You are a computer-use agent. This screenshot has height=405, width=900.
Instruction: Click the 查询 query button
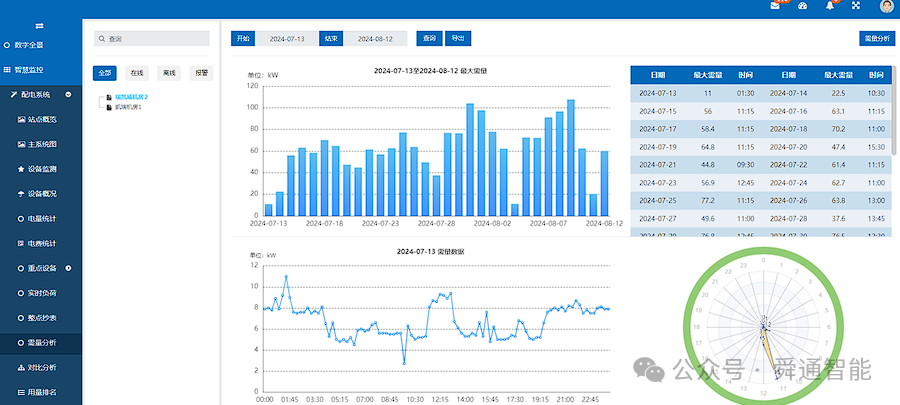coord(429,38)
